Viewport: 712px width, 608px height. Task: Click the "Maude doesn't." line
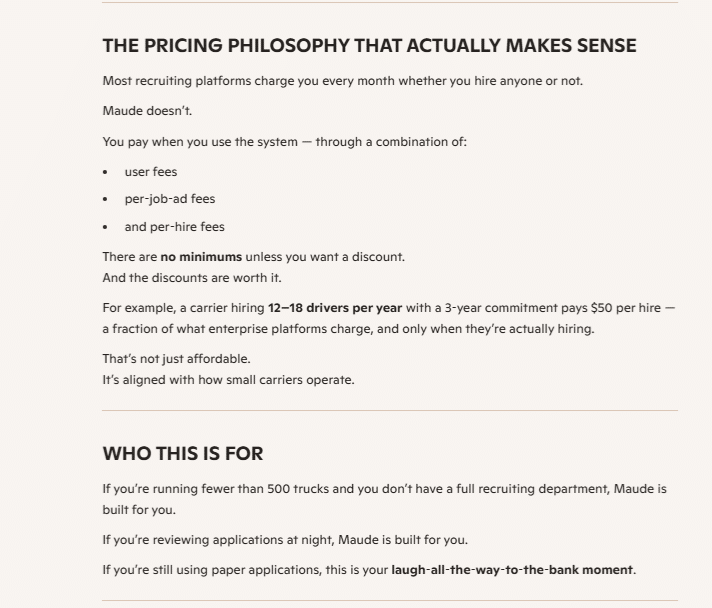147,111
